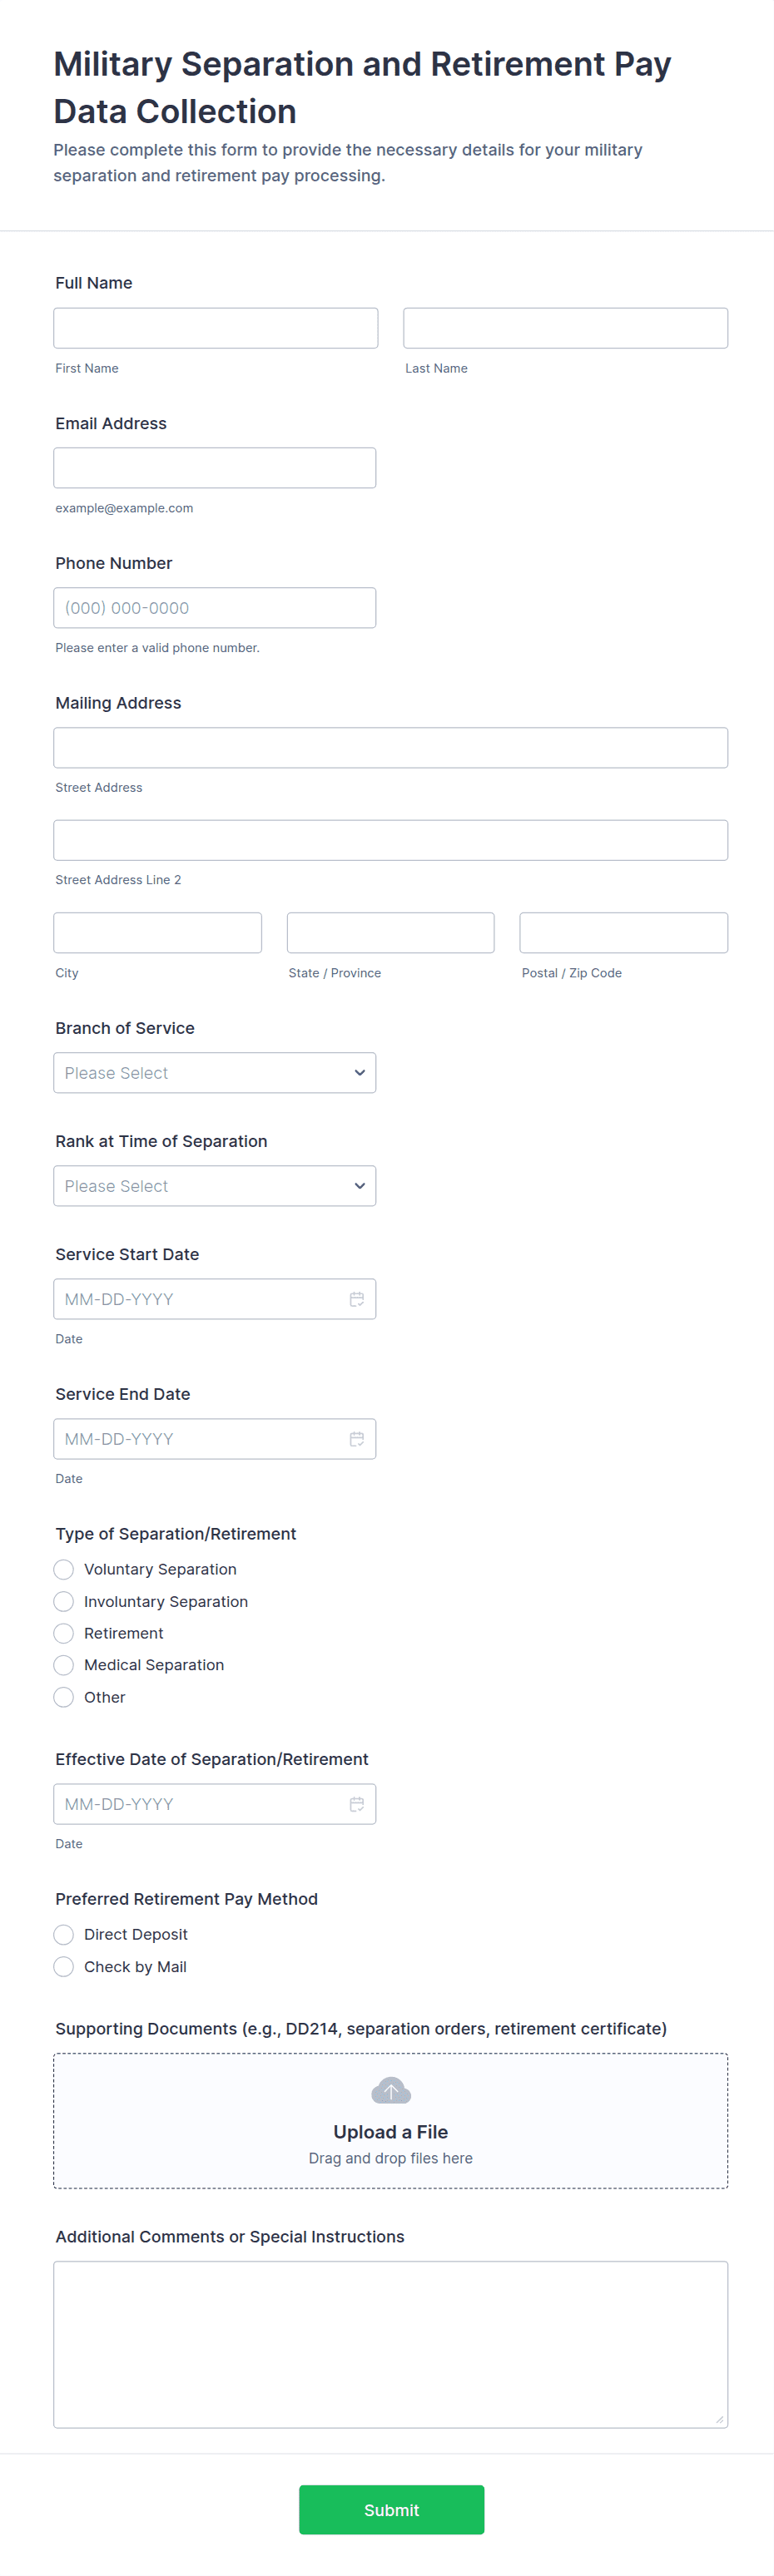
Task: Select the Voluntary Separation radio option
Action: click(x=64, y=1568)
